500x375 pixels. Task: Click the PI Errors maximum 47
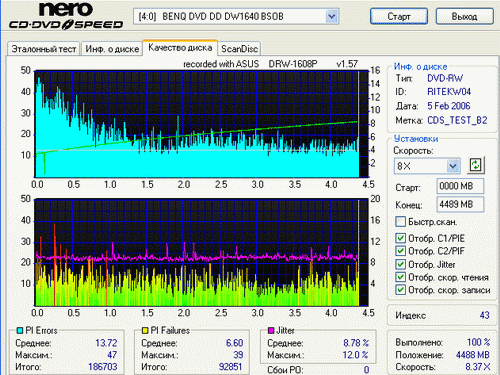coord(112,355)
